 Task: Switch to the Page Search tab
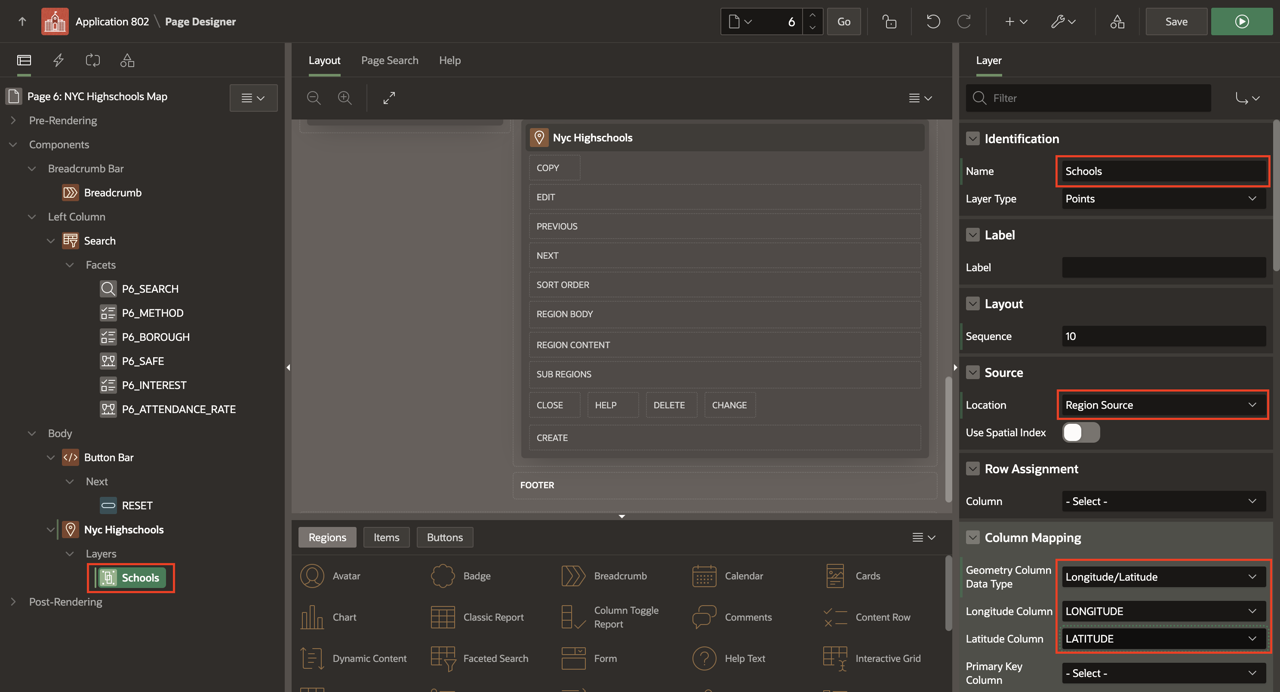[x=389, y=61]
